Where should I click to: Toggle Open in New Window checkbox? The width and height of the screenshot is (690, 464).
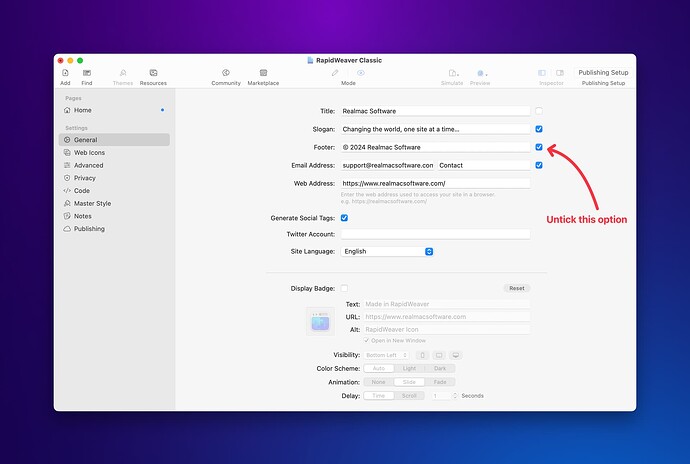tap(367, 341)
